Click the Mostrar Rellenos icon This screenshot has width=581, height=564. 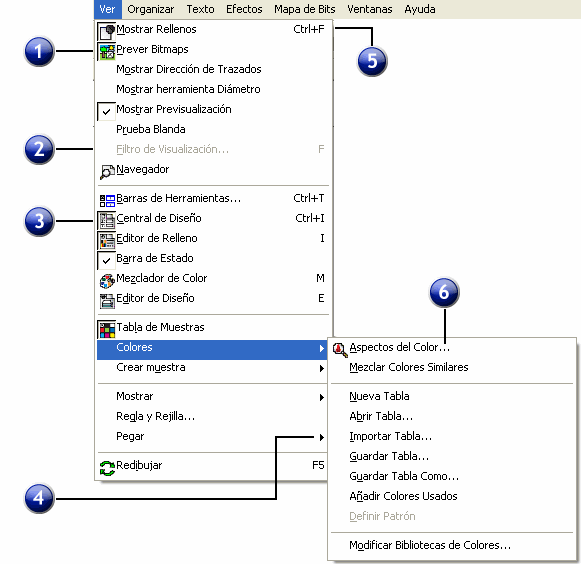coord(107,31)
